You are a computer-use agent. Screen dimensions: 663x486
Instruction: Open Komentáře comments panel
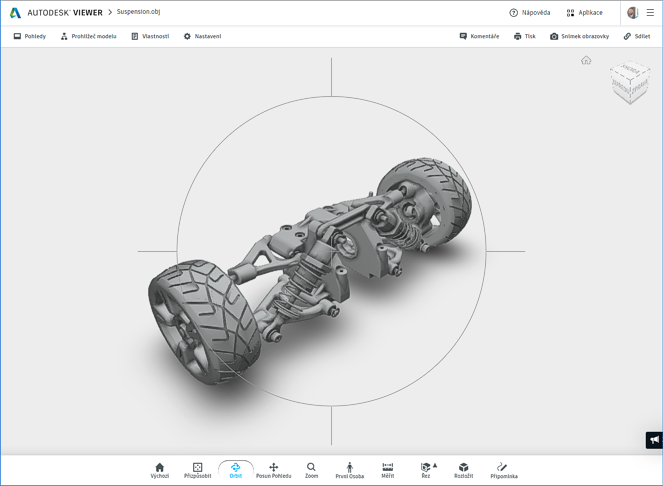tap(479, 36)
